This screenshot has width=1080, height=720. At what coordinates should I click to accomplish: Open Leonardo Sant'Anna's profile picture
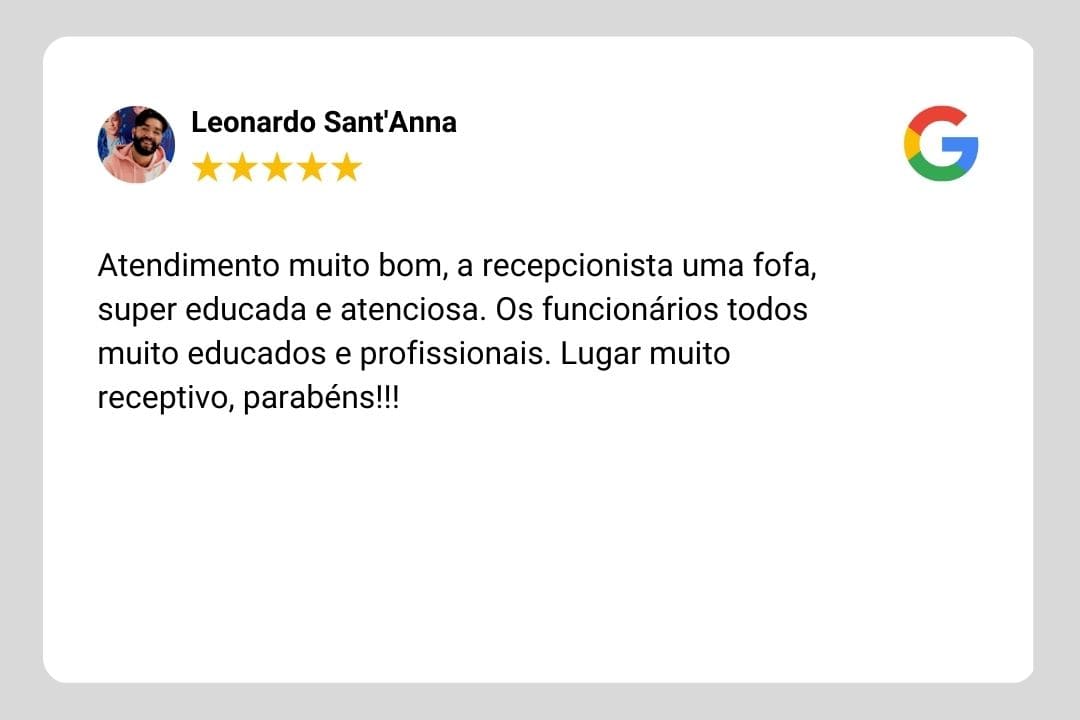pos(136,144)
